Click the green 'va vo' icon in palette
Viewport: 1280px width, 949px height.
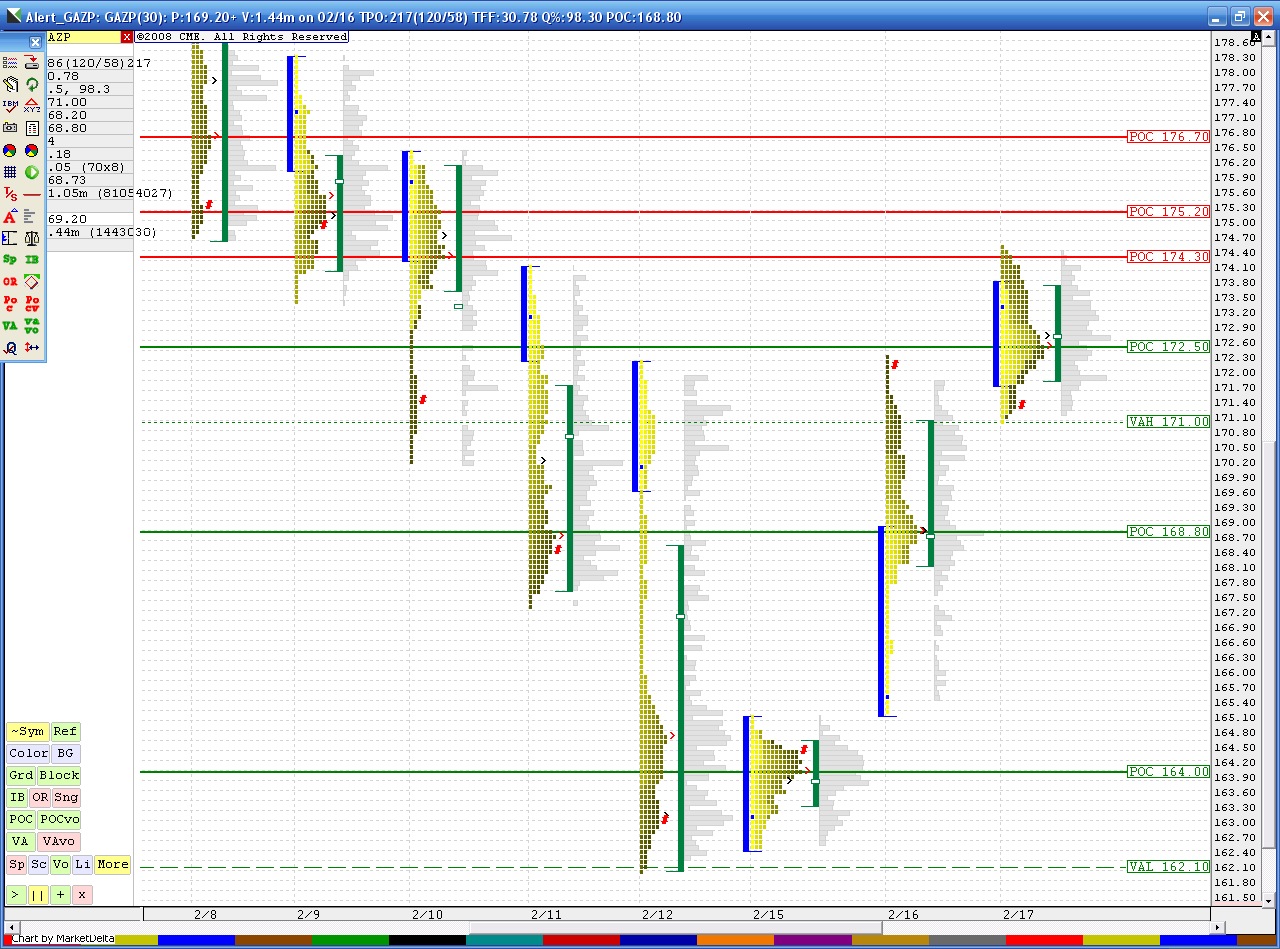point(32,325)
